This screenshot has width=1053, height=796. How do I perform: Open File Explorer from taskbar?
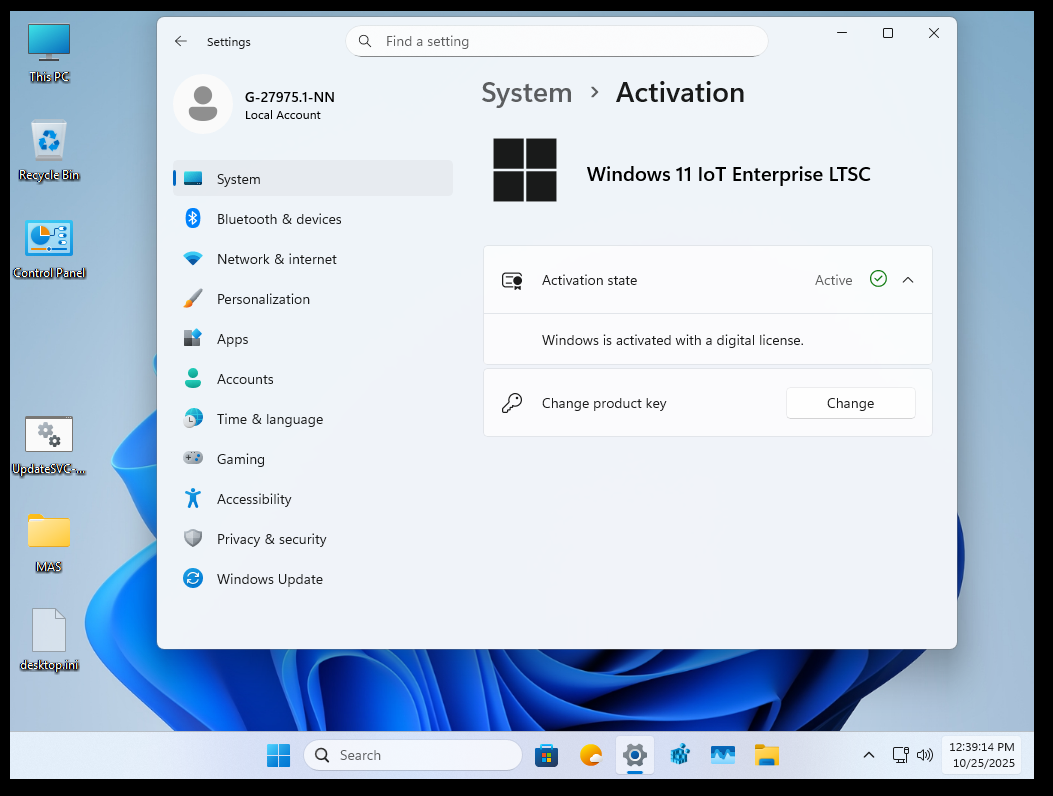click(766, 755)
